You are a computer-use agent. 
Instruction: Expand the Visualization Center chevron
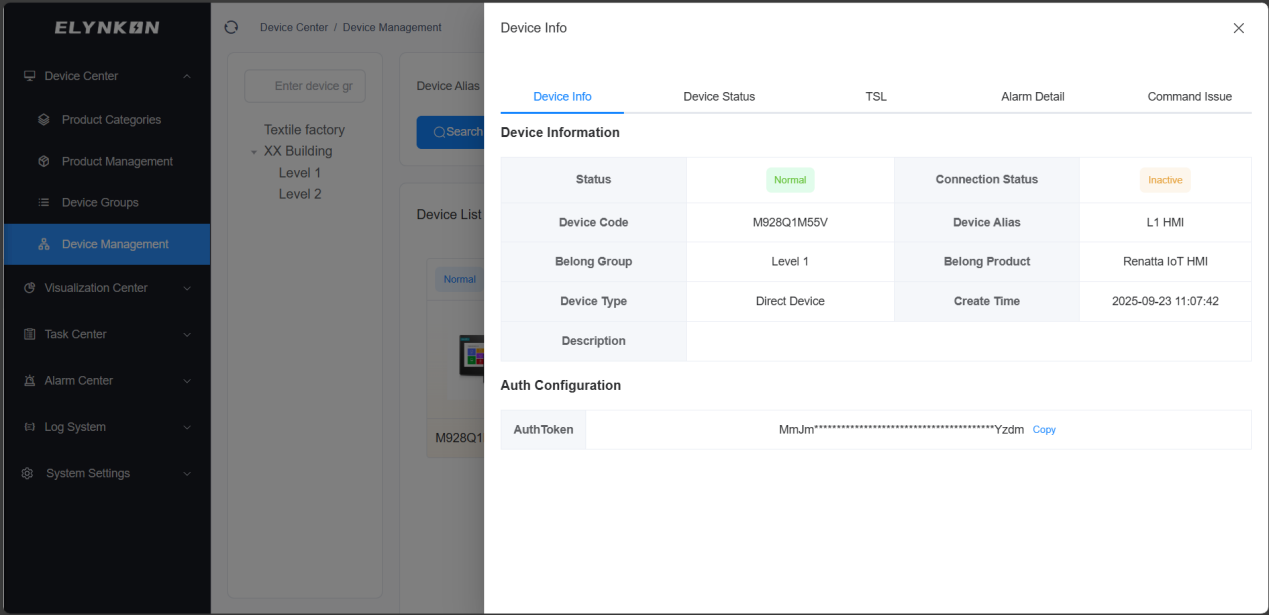click(187, 288)
